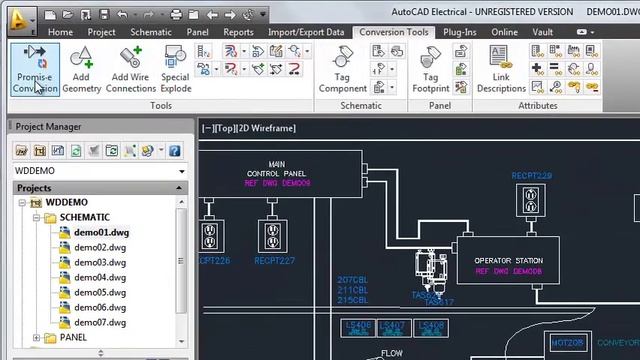
Task: Select demo02.dwg in the project tree
Action: (100, 247)
